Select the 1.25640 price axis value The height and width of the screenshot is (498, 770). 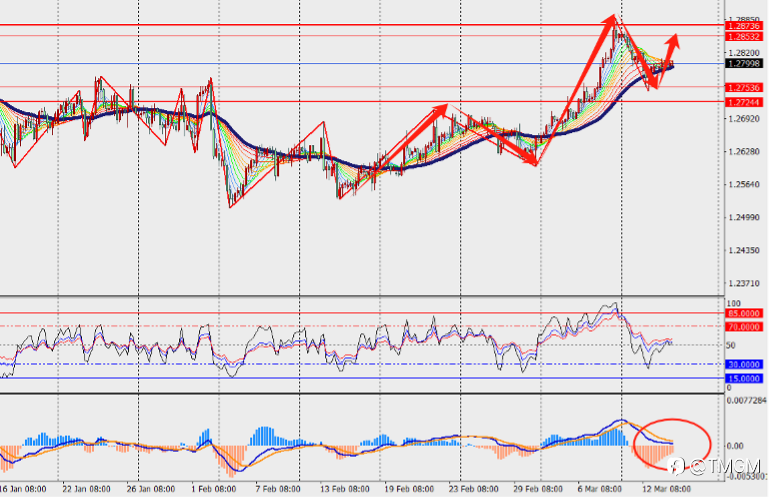[744, 185]
